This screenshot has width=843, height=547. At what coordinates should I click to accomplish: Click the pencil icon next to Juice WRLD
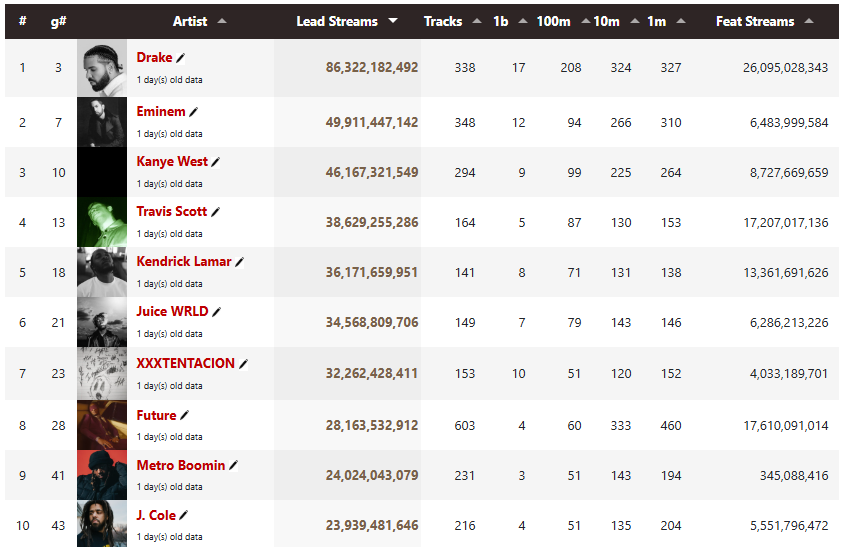tap(216, 312)
